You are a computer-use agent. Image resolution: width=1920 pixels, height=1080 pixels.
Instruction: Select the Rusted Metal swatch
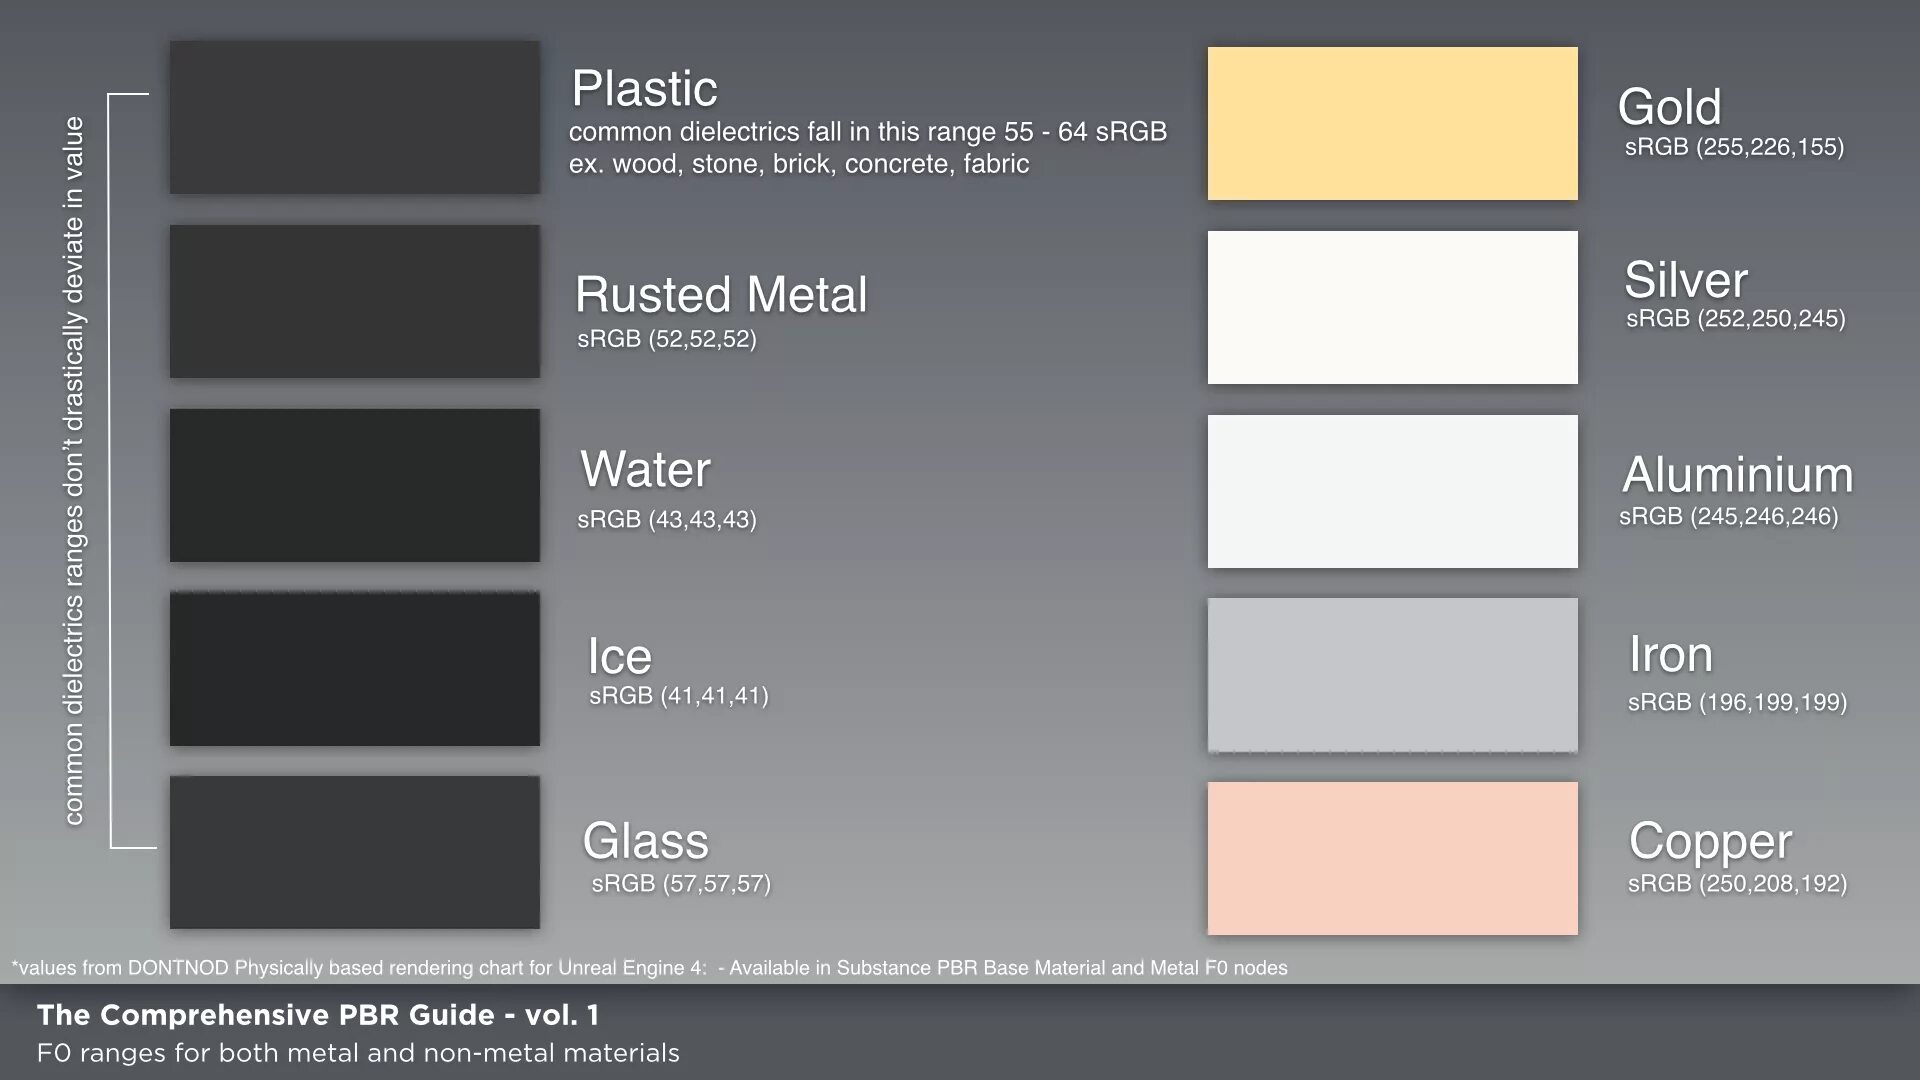[354, 301]
